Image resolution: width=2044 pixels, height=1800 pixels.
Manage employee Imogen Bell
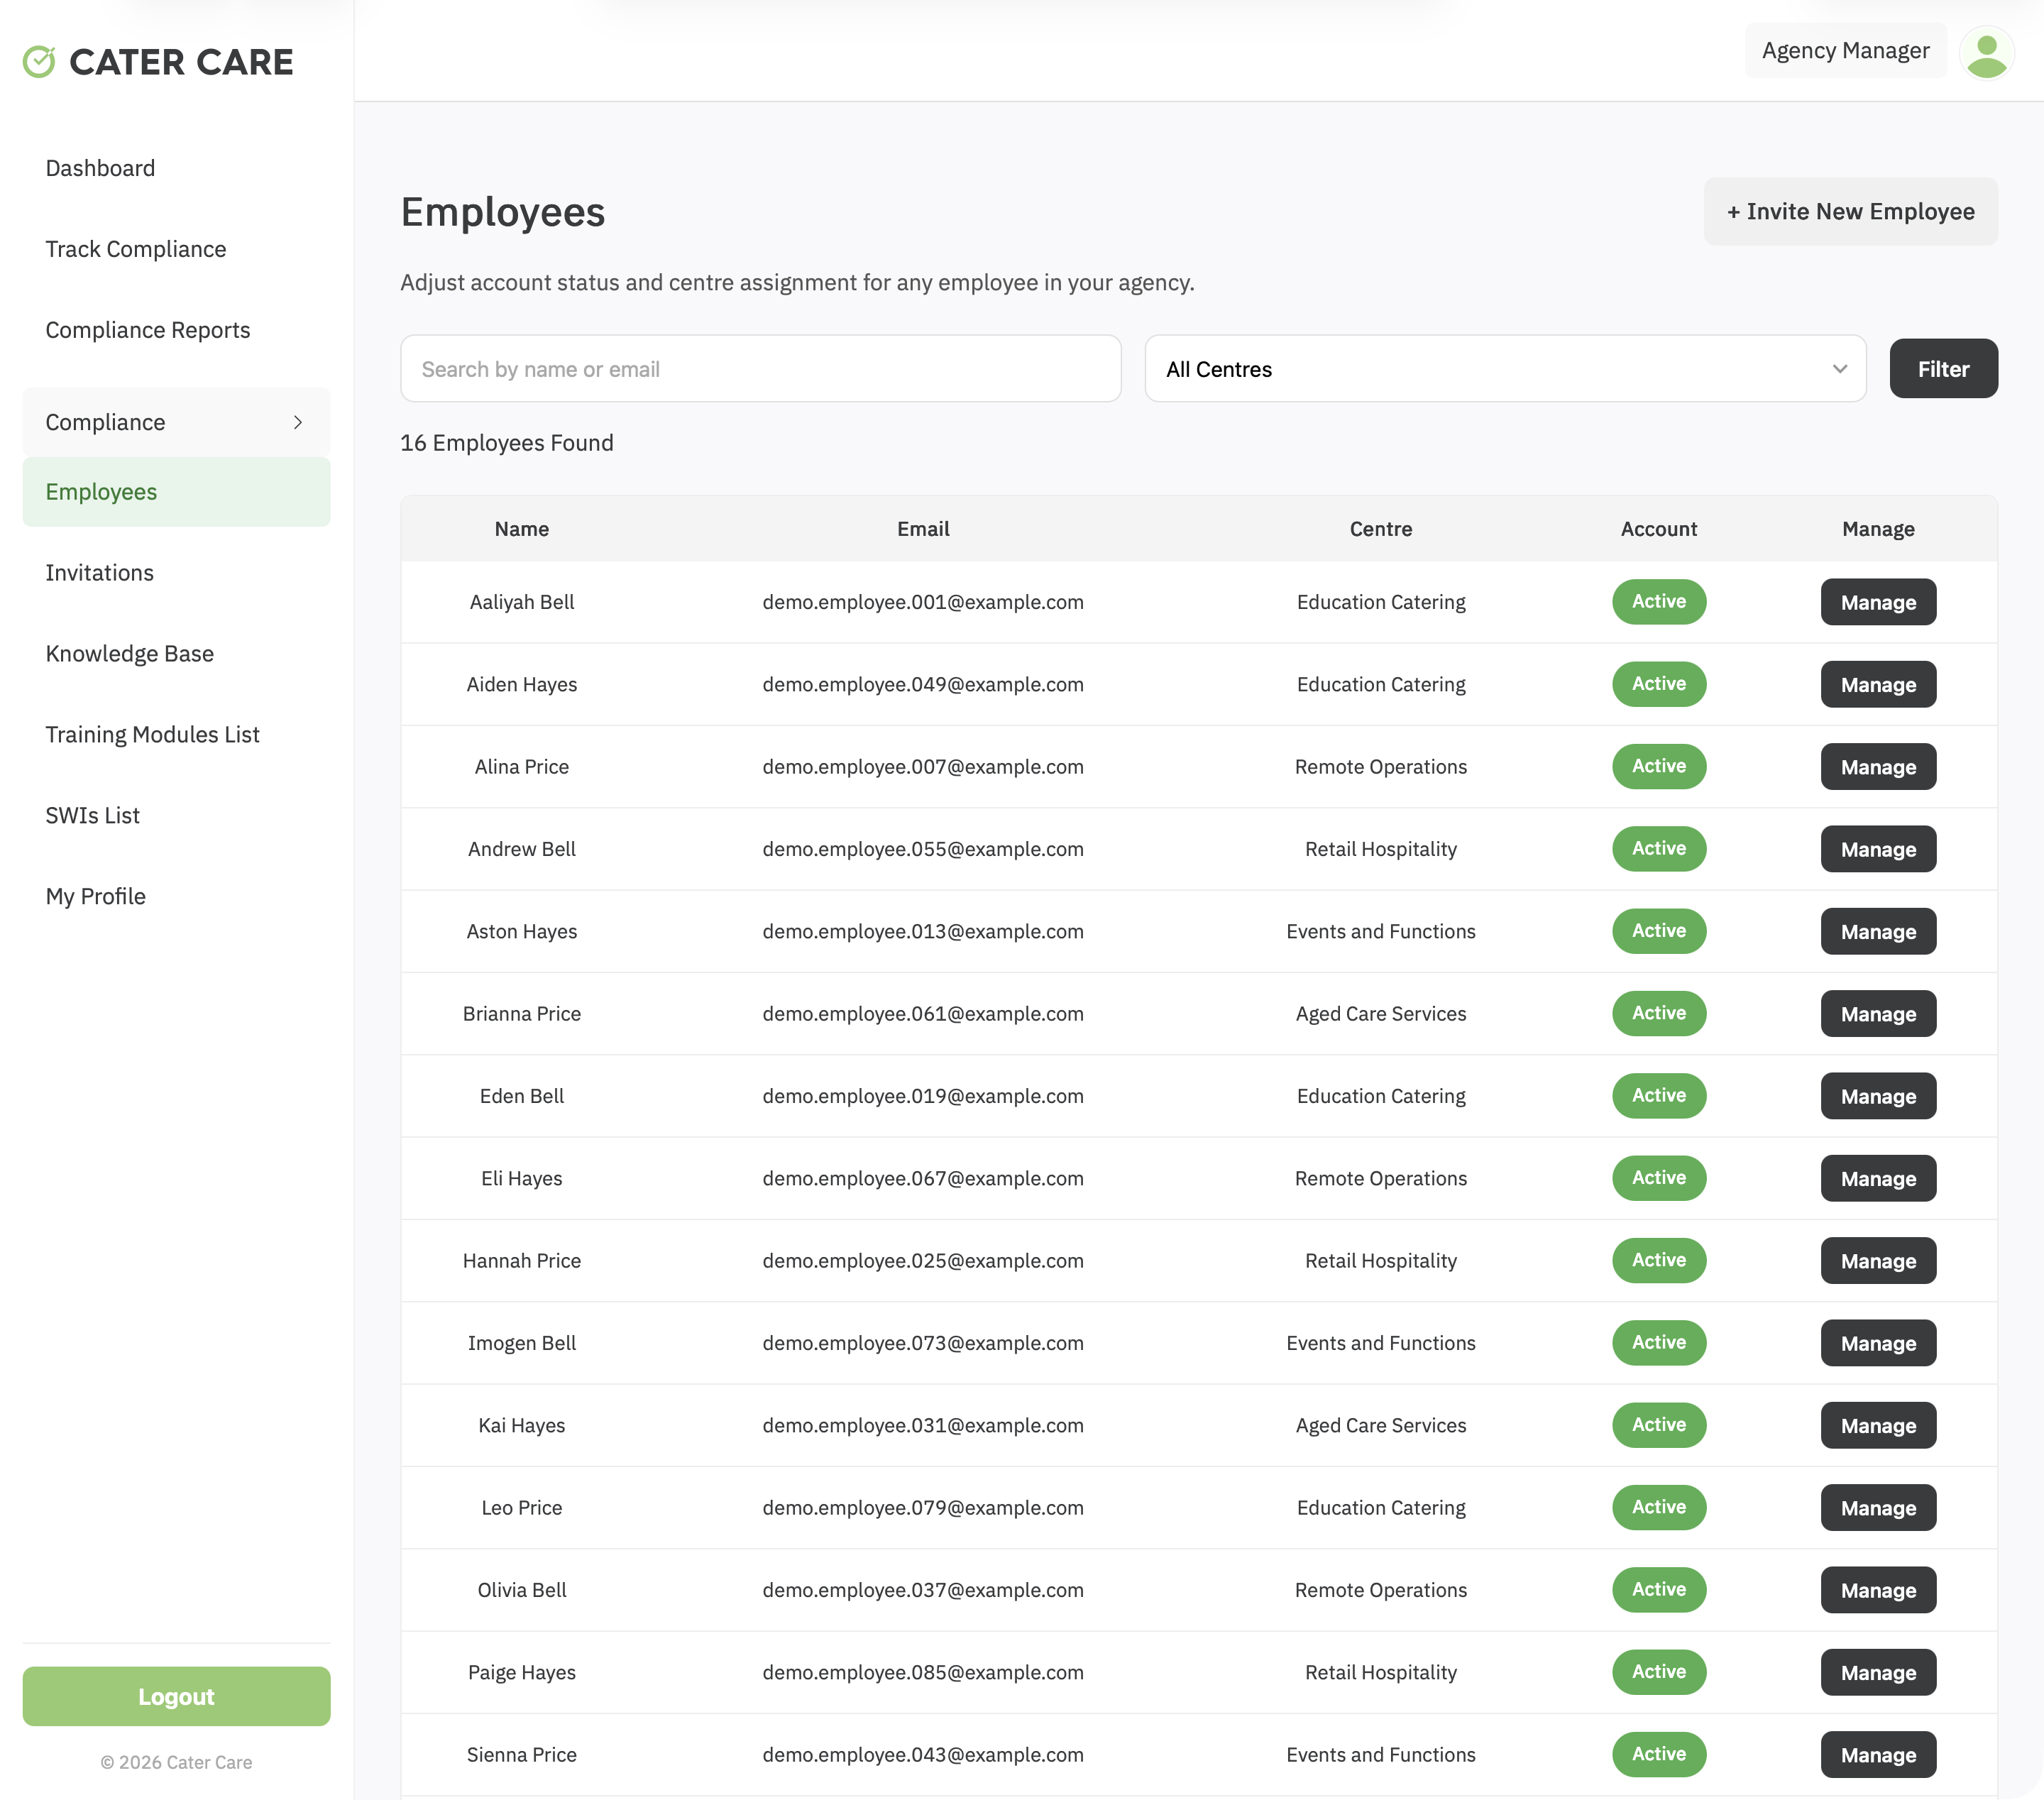(x=1878, y=1343)
